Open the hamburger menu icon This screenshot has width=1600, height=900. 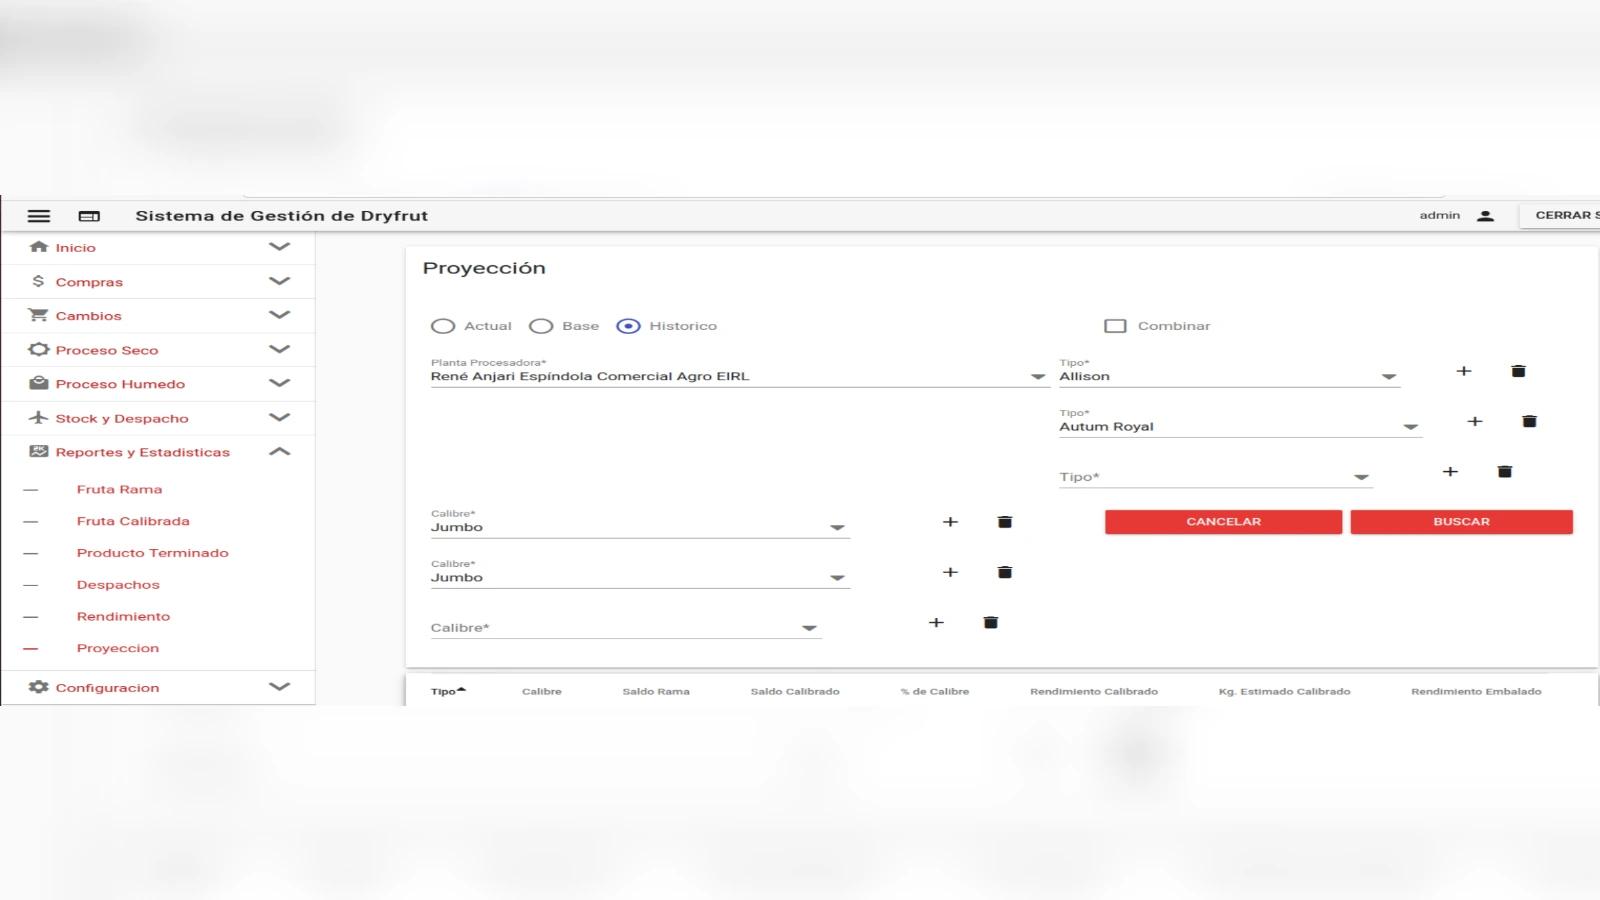39,216
